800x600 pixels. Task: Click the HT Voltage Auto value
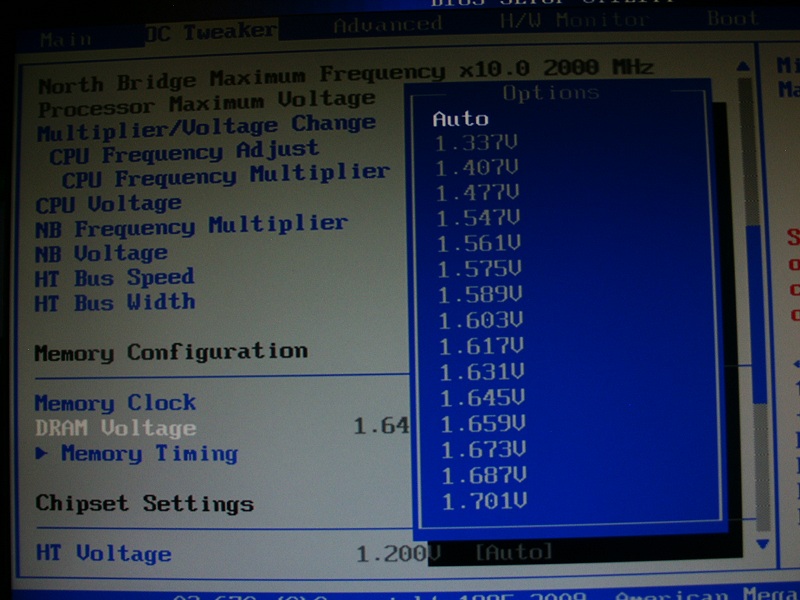(513, 552)
